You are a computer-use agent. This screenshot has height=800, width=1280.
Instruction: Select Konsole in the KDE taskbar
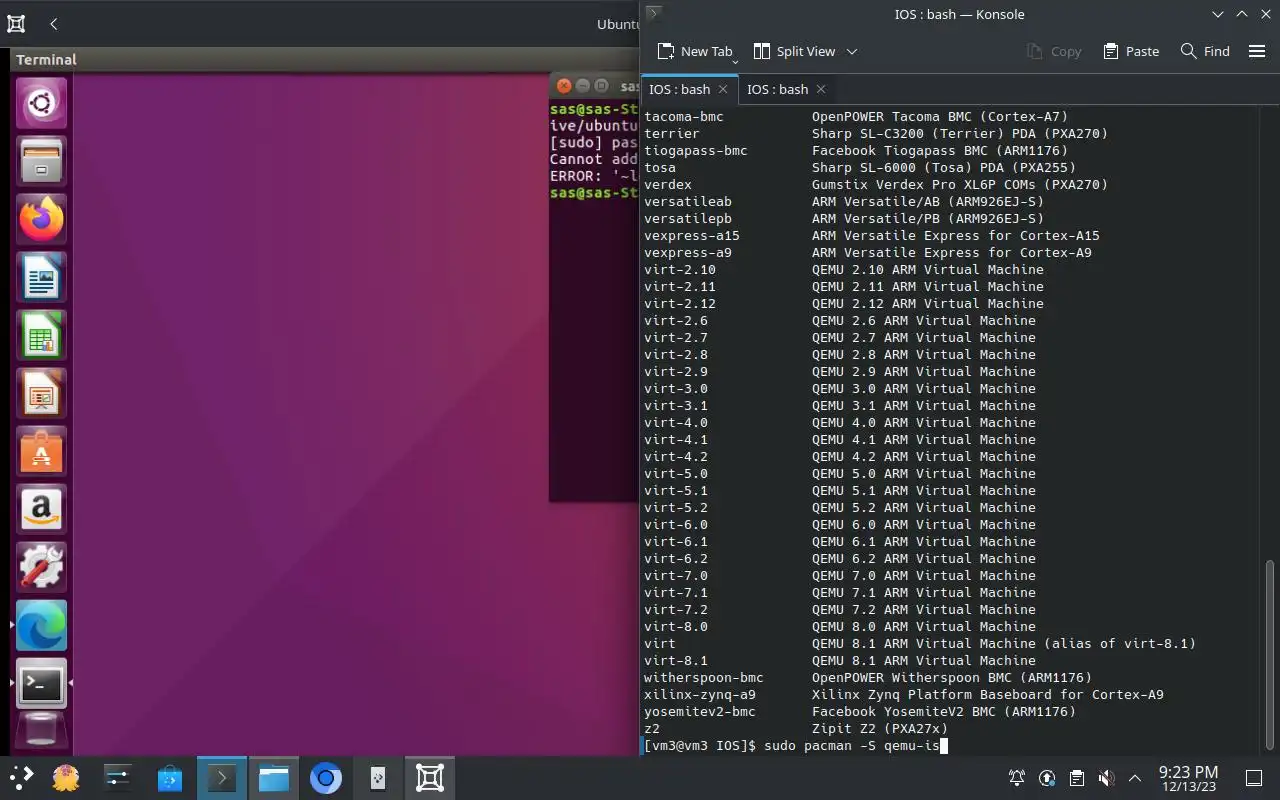point(222,778)
